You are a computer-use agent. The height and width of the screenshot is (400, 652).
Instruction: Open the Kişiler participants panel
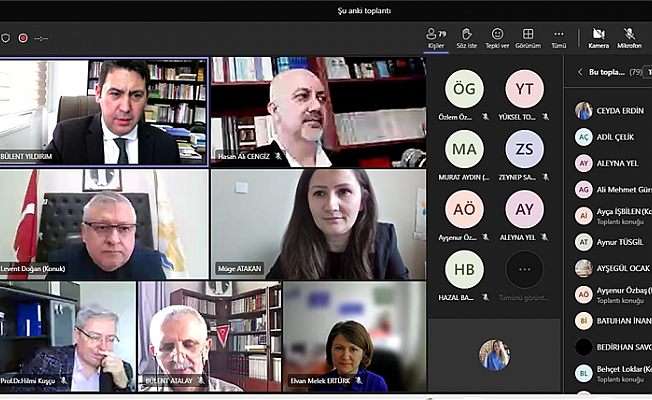[436, 37]
